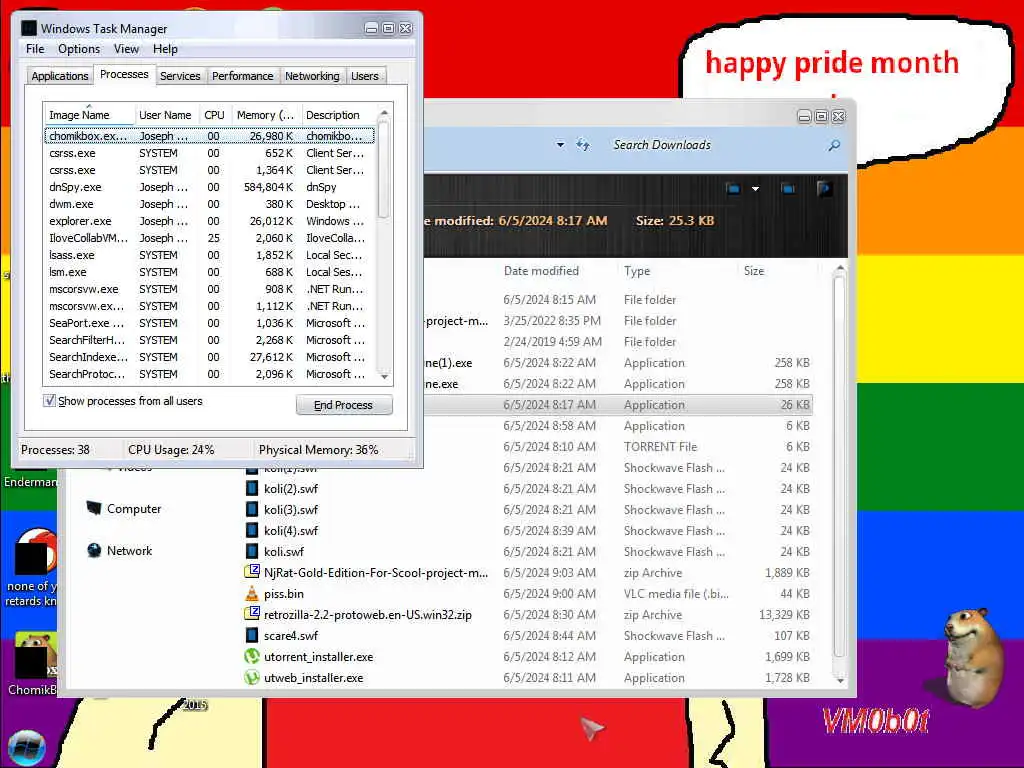The image size is (1024, 768).
Task: Click the retrozilla zip archive icon
Action: point(251,614)
